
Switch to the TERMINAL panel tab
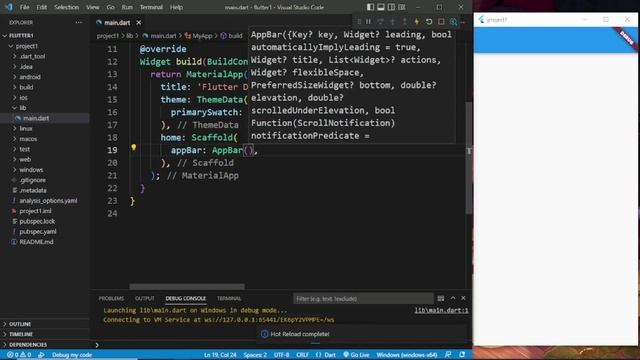[229, 298]
